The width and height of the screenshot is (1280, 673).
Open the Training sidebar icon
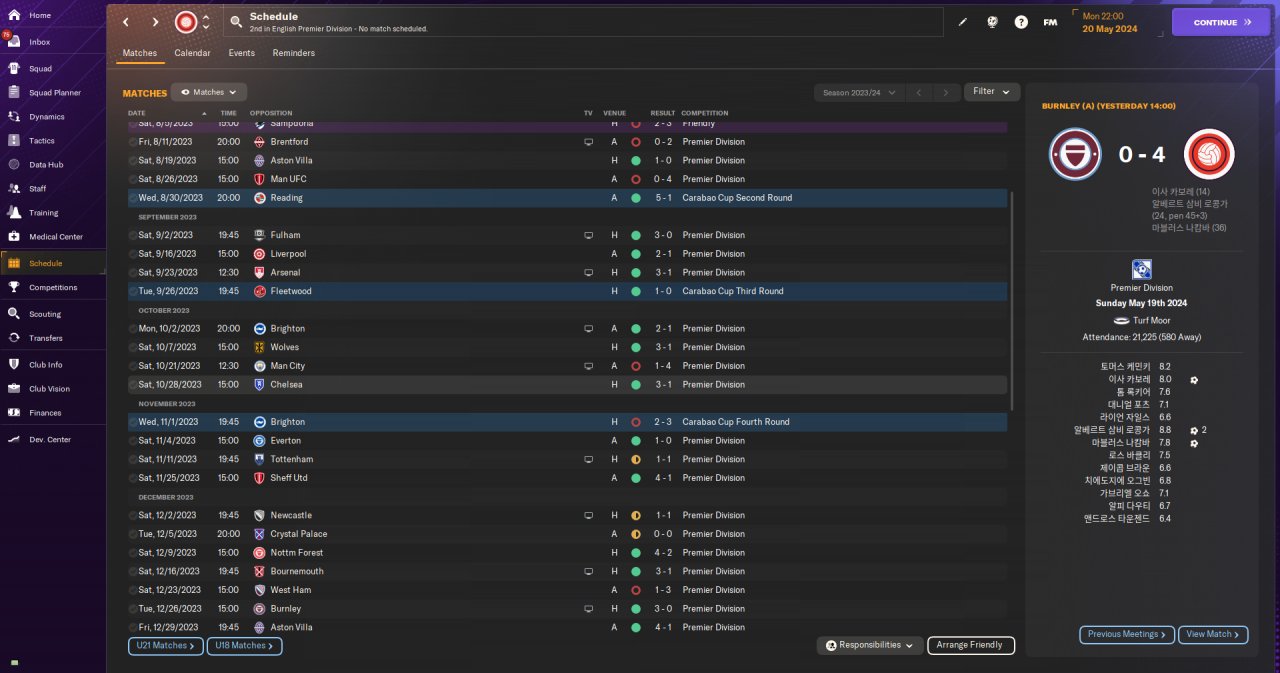14,212
